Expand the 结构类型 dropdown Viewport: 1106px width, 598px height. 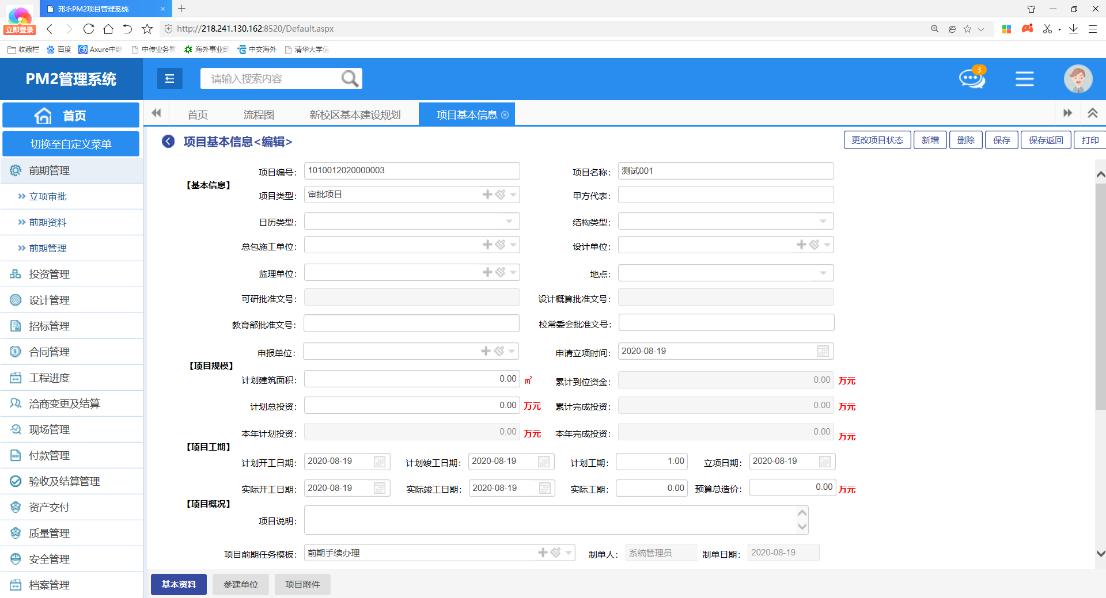pos(824,221)
